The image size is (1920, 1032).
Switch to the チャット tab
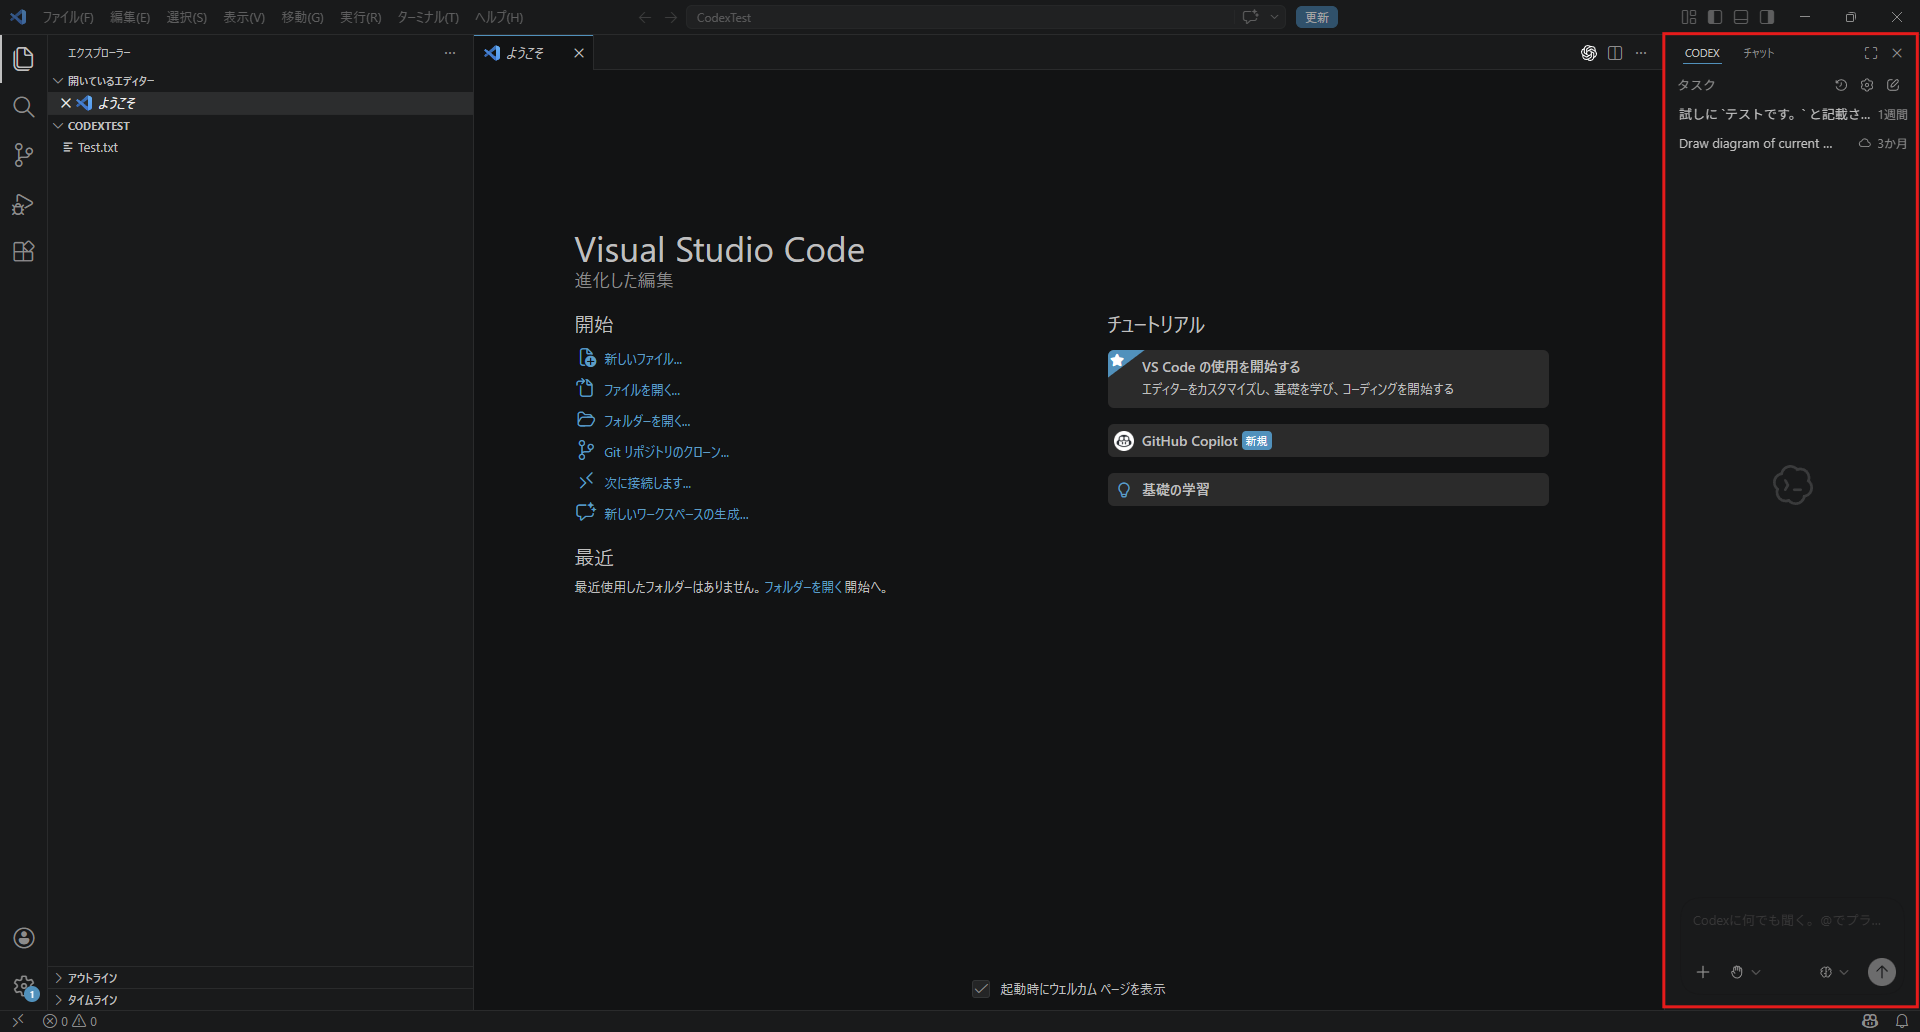point(1758,53)
